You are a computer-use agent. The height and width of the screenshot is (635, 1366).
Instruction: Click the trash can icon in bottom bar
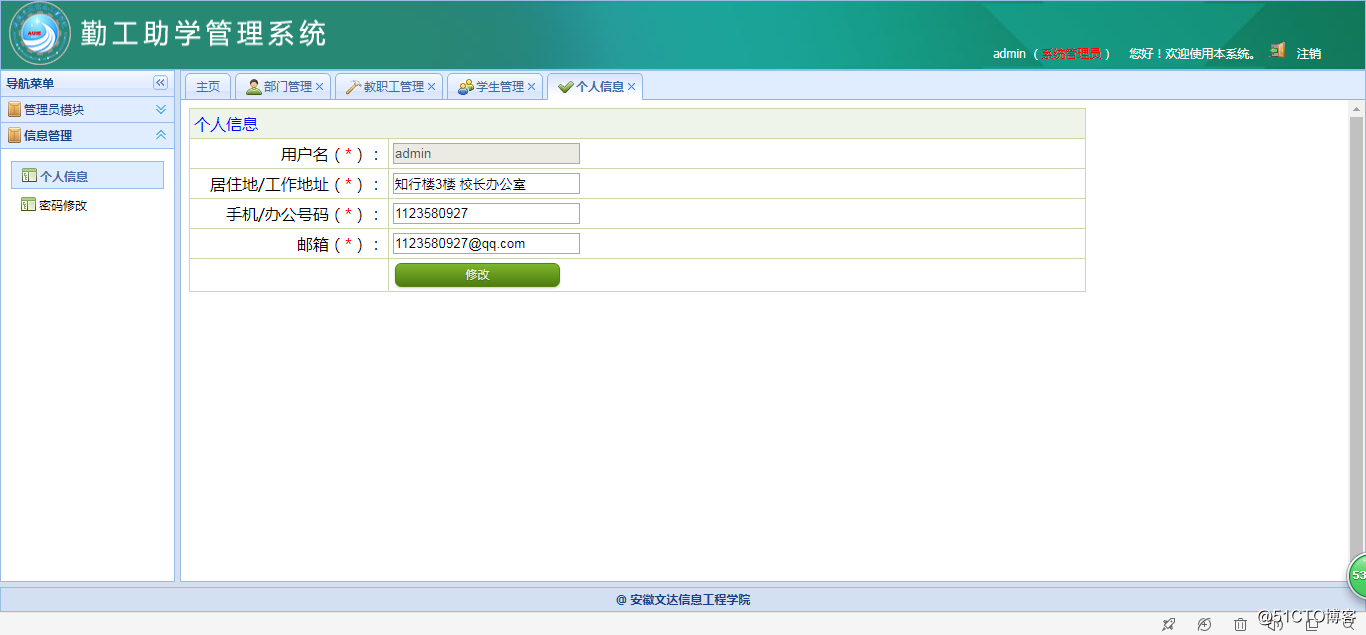coord(1240,624)
